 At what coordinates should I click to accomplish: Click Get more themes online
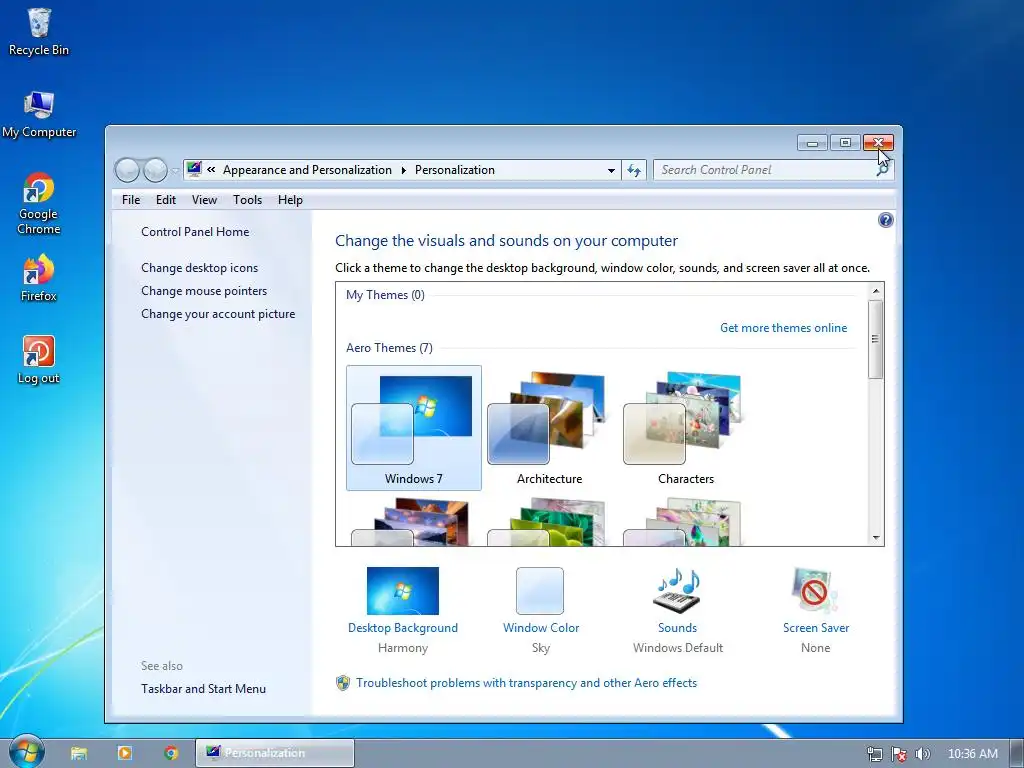coord(783,328)
